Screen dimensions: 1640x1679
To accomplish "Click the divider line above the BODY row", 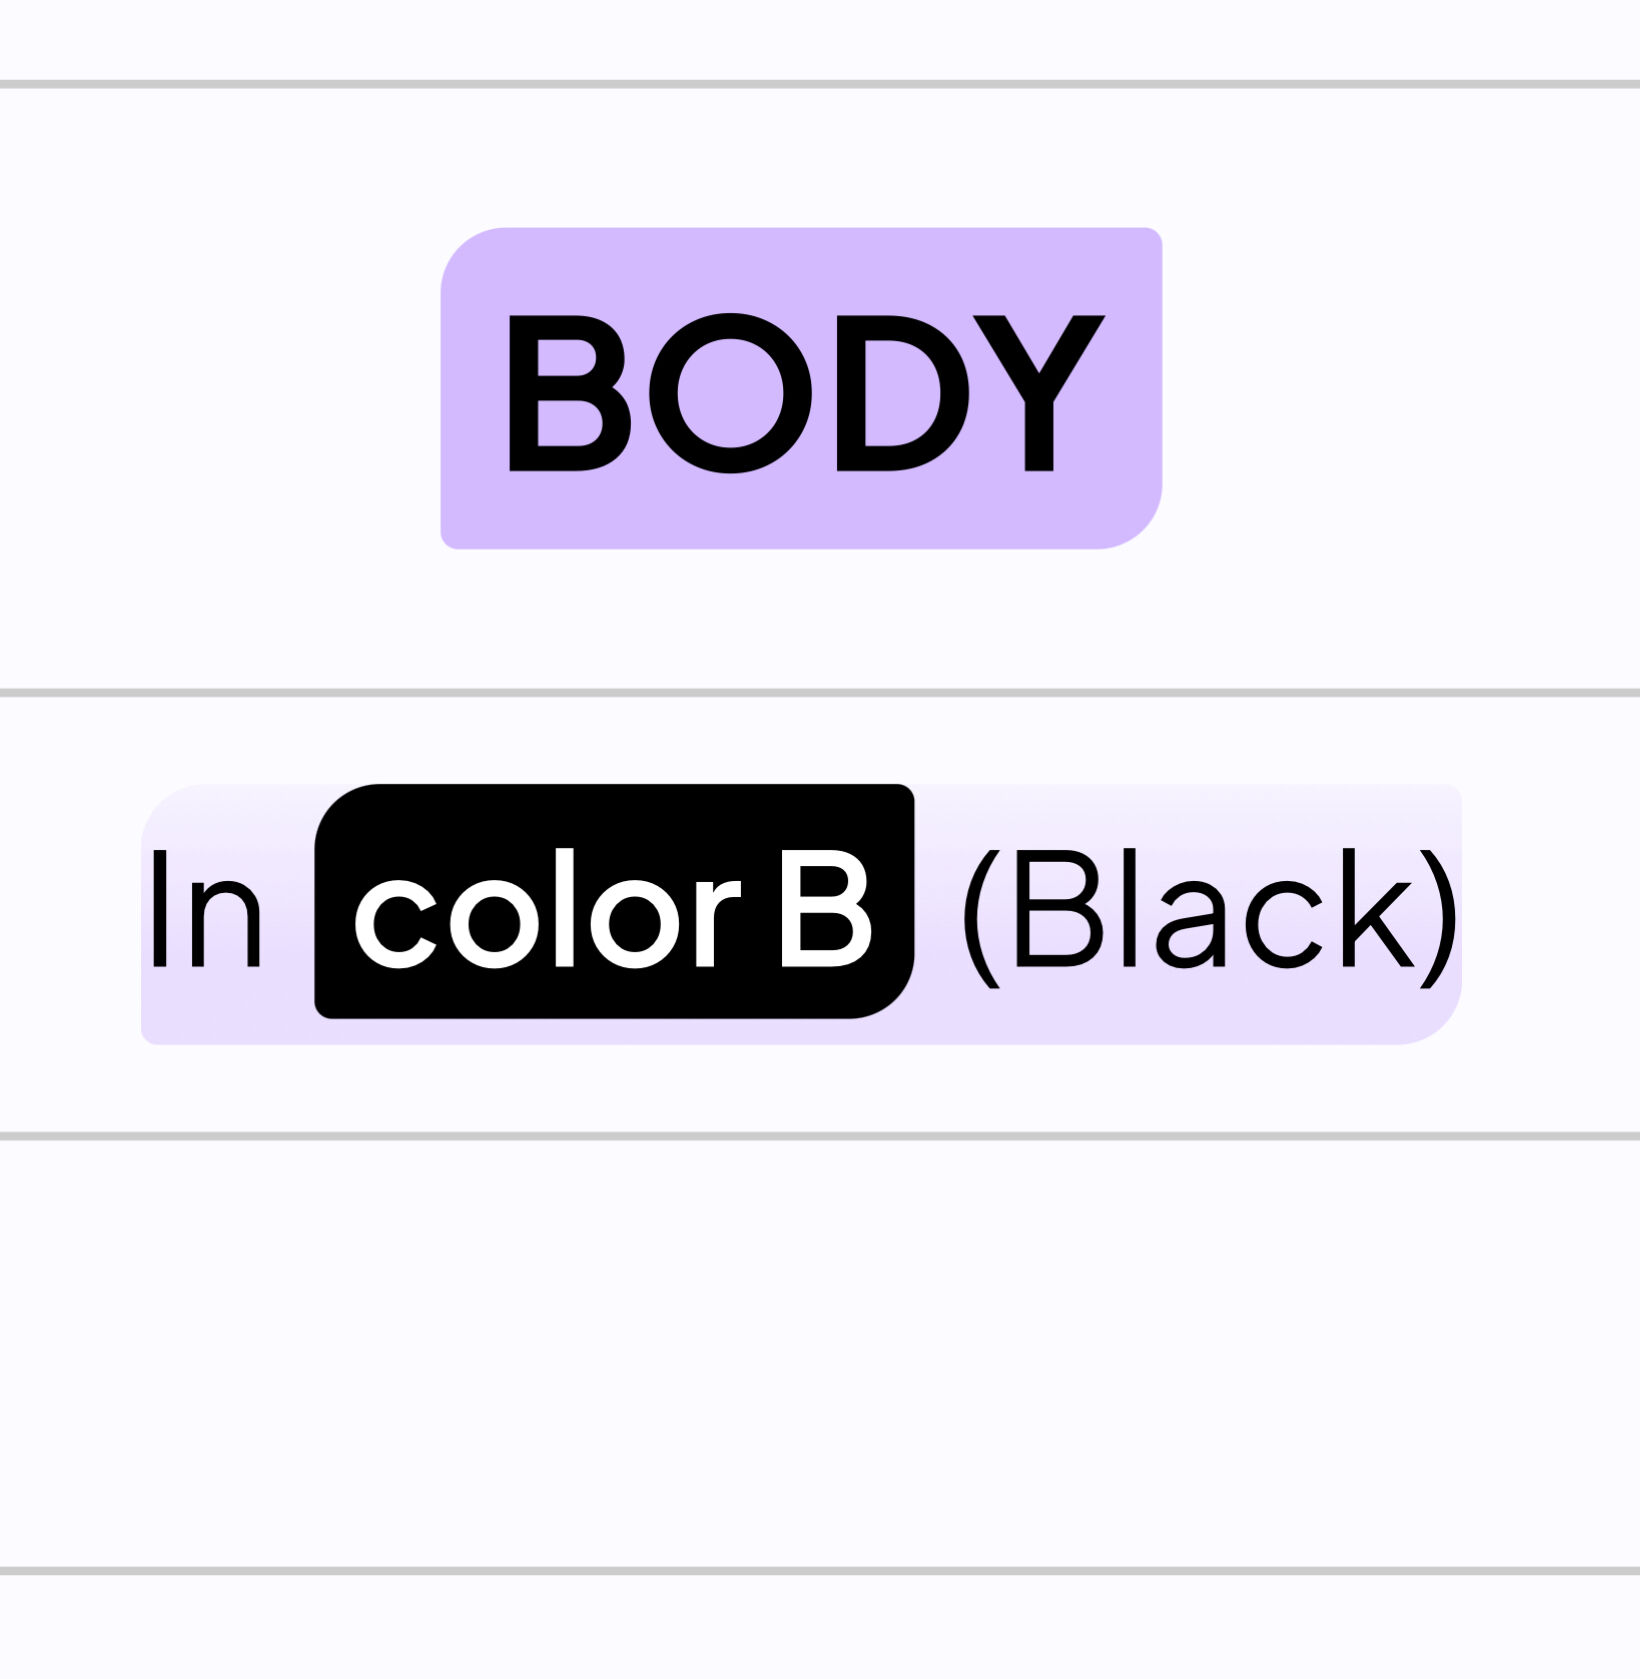I will point(820,84).
